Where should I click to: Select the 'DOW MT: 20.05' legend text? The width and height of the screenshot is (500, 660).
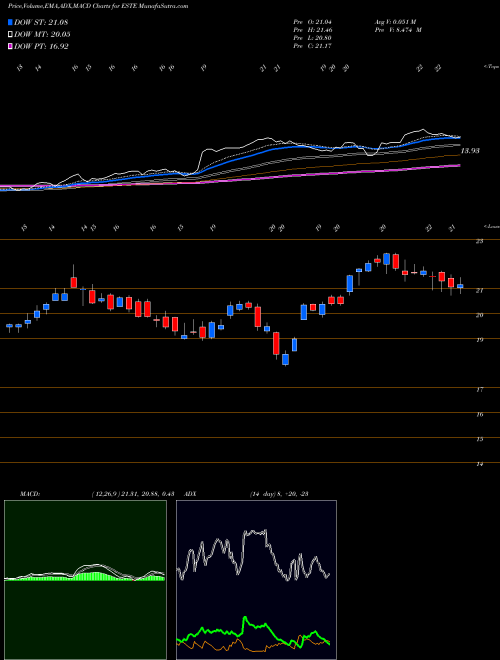[x=42, y=35]
